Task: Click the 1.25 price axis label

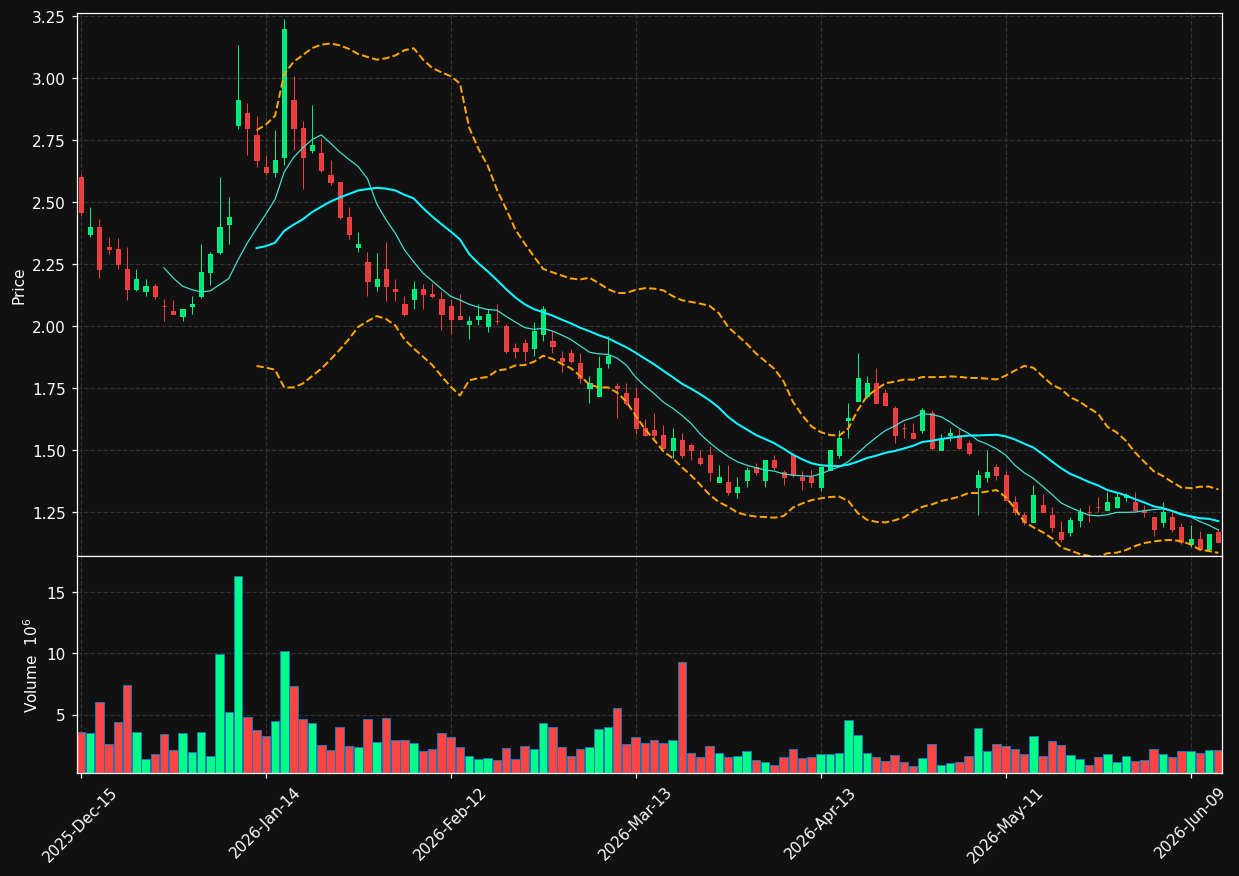Action: pyautogui.click(x=50, y=513)
